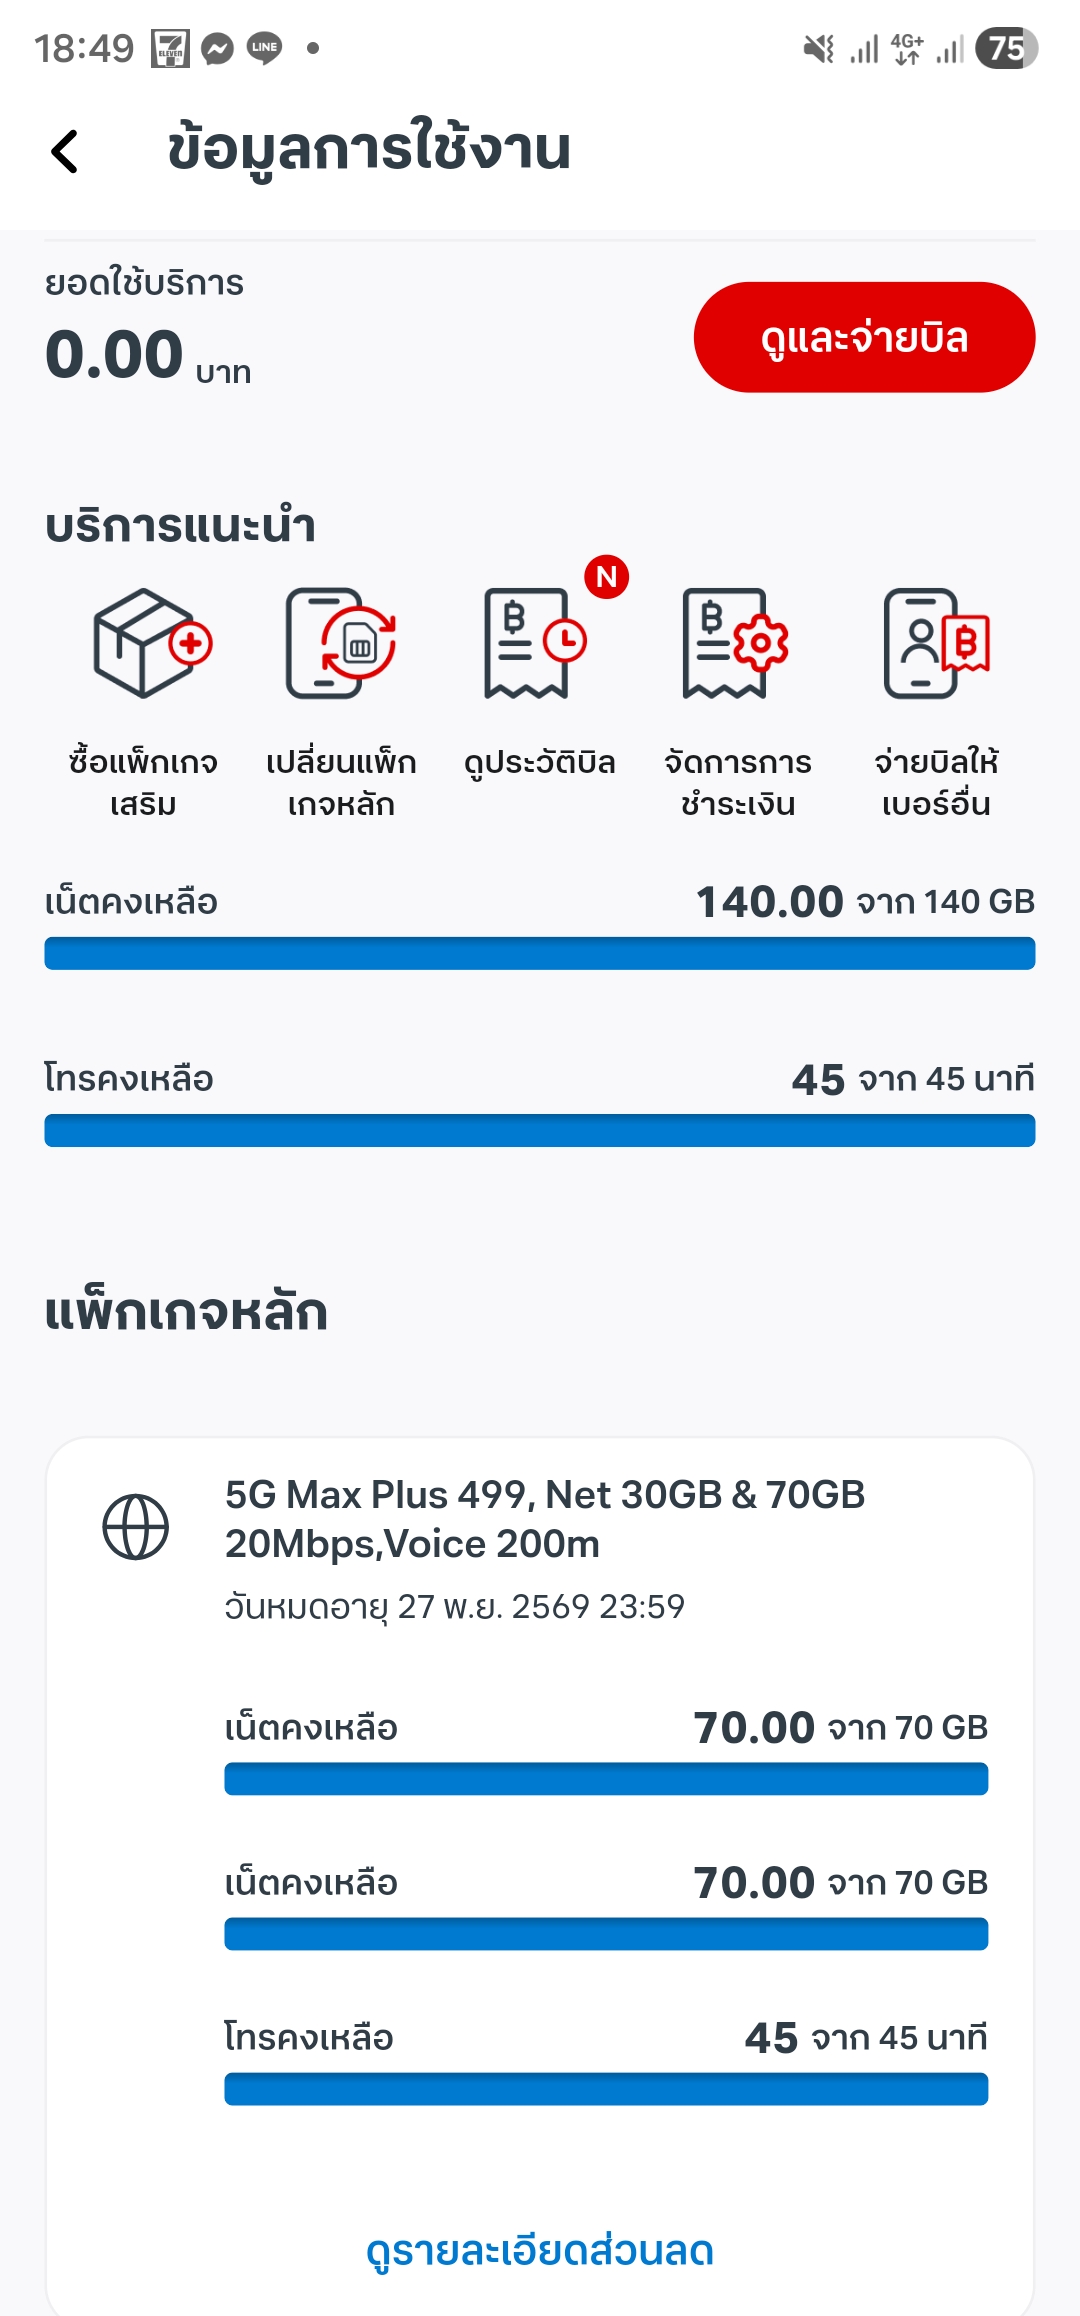Open pay bill for other number icon
Viewport: 1080px width, 2316px height.
coord(936,643)
